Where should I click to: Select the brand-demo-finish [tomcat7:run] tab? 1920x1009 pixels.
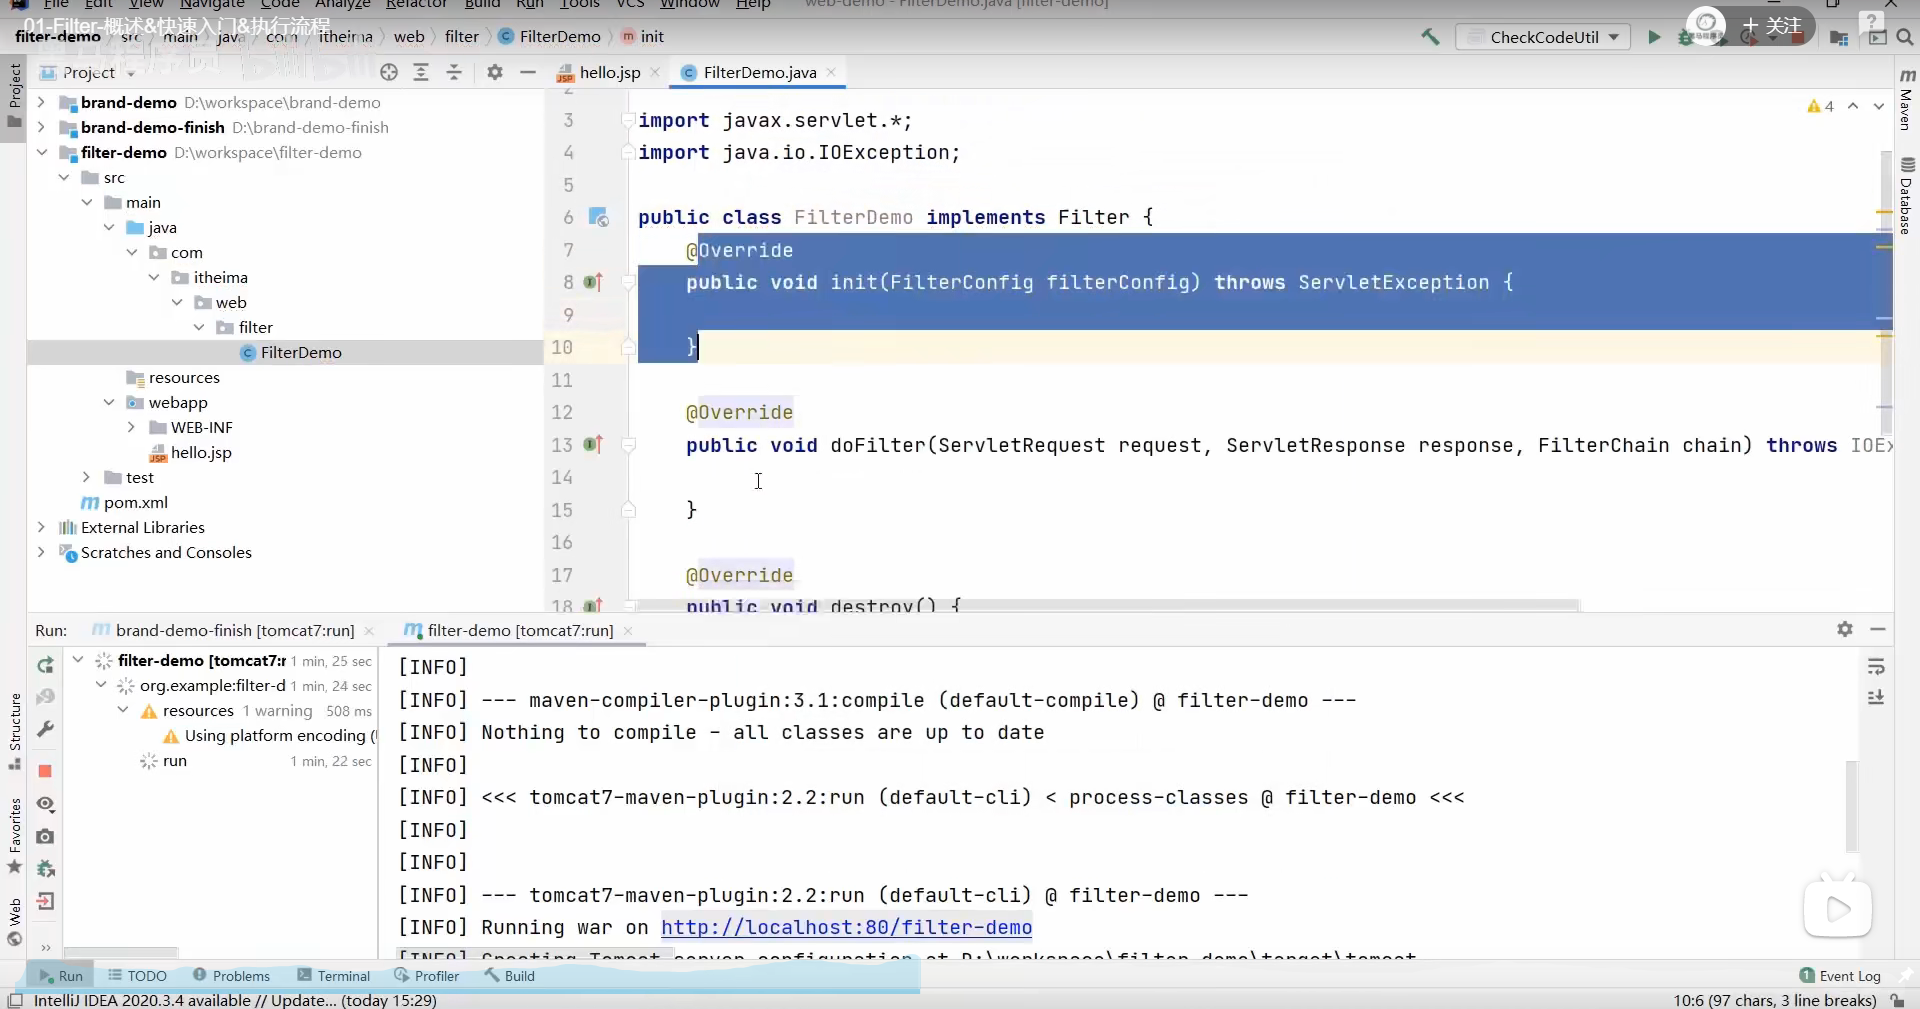(234, 630)
